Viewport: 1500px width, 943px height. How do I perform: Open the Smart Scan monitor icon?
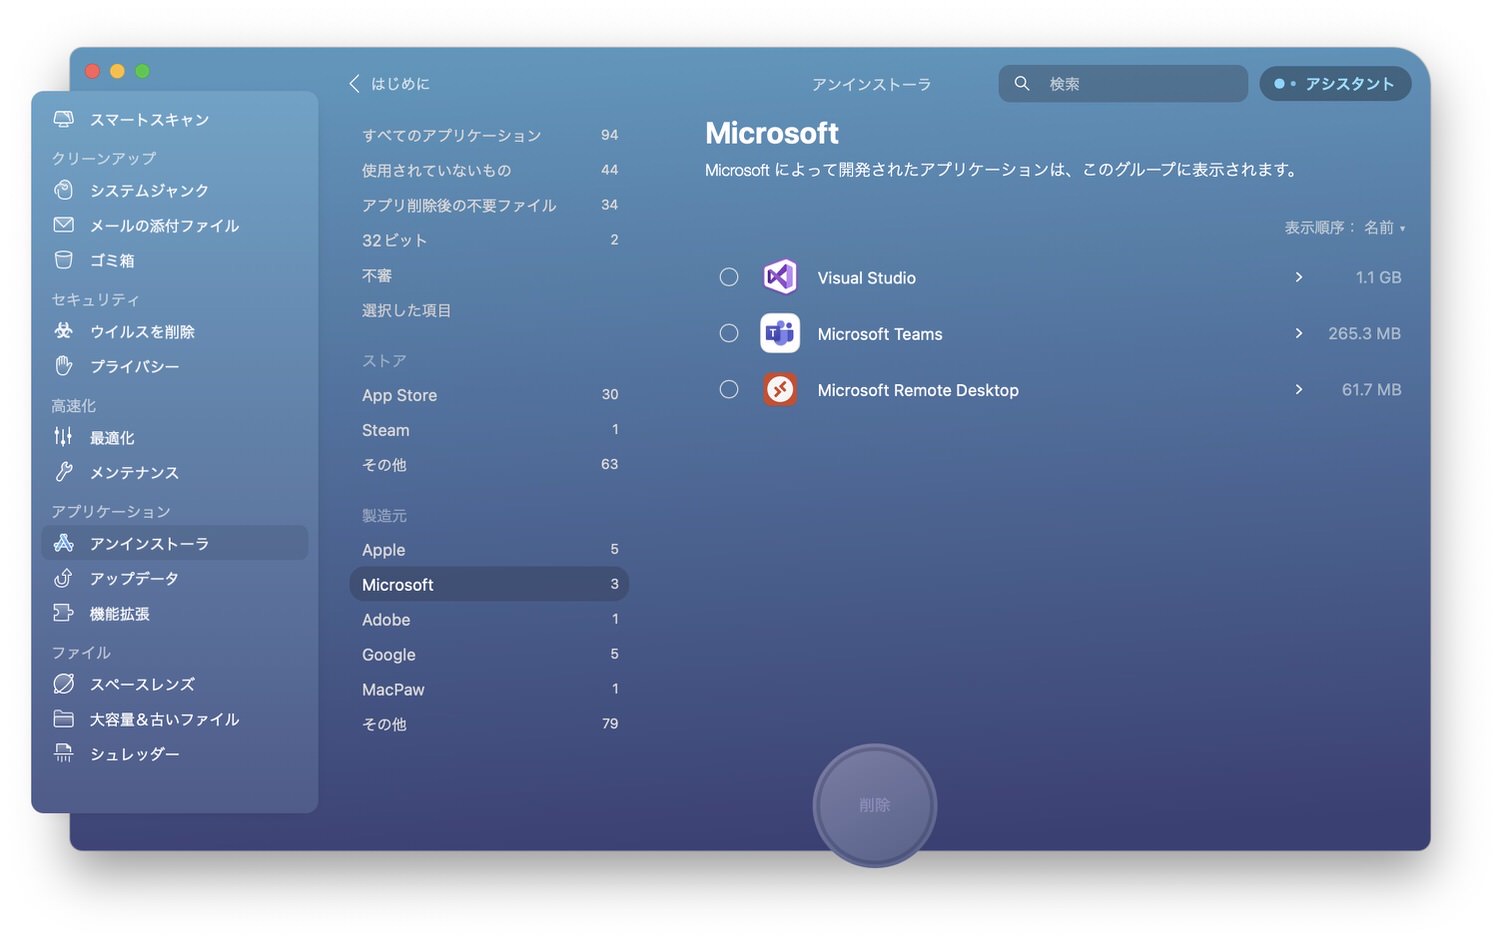point(63,119)
